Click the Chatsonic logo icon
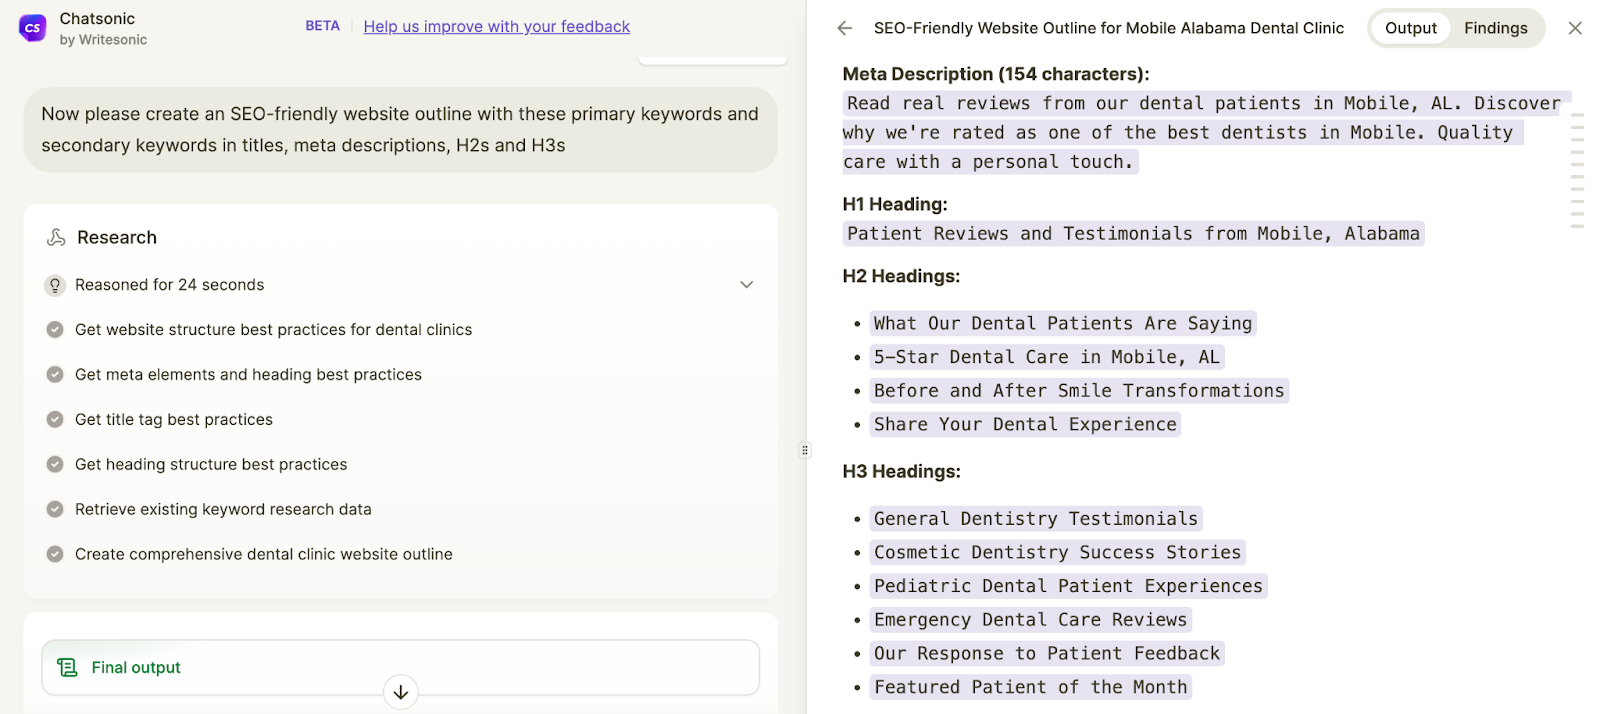Screen dimensions: 1600x714 (33, 28)
